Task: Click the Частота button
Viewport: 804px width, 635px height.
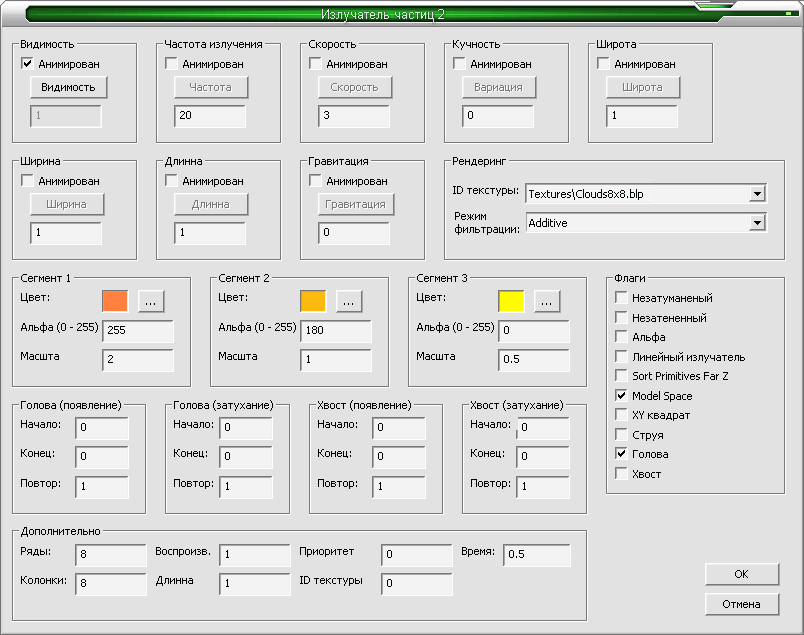Action: coord(211,87)
